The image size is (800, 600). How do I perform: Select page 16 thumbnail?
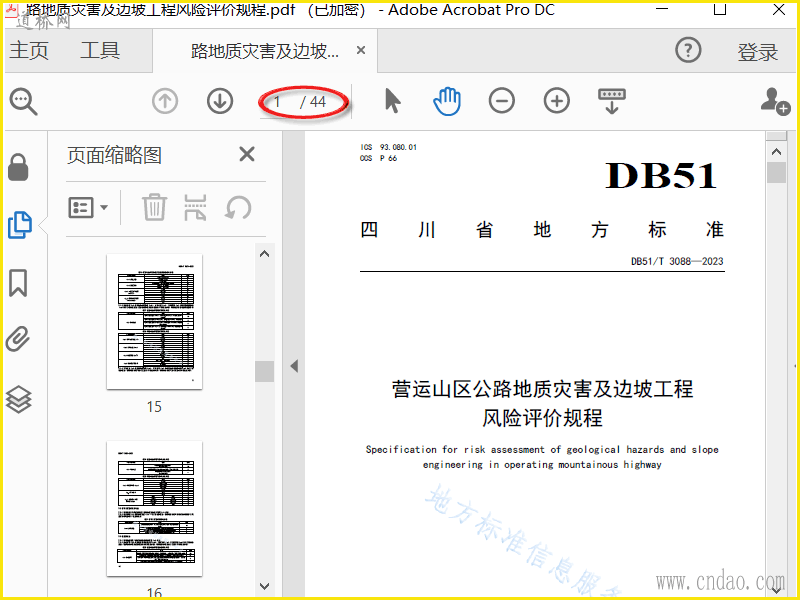coord(155,509)
